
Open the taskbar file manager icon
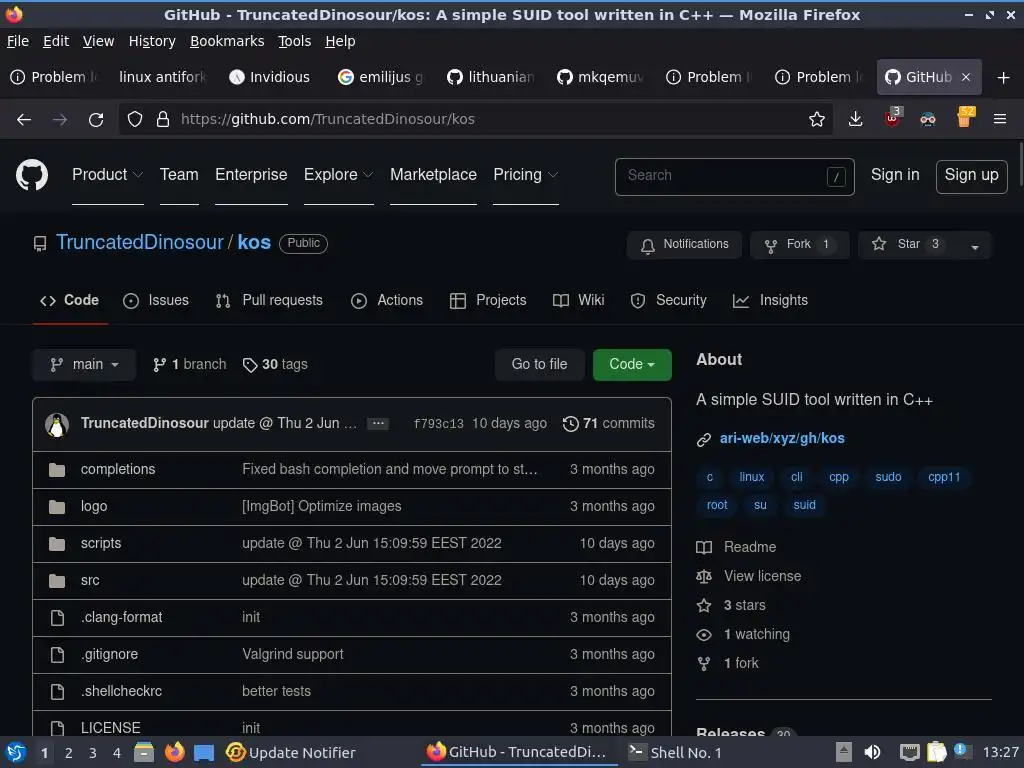click(144, 752)
